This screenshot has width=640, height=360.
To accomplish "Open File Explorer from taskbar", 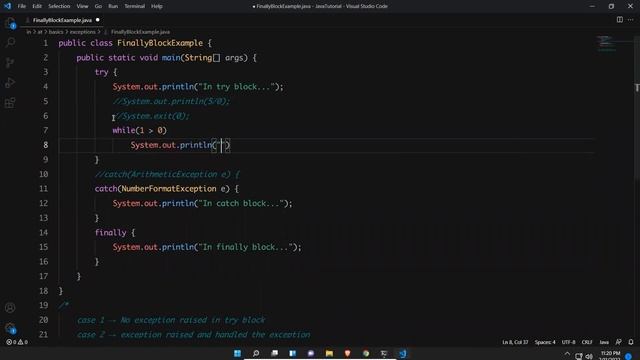I will coord(329,353).
